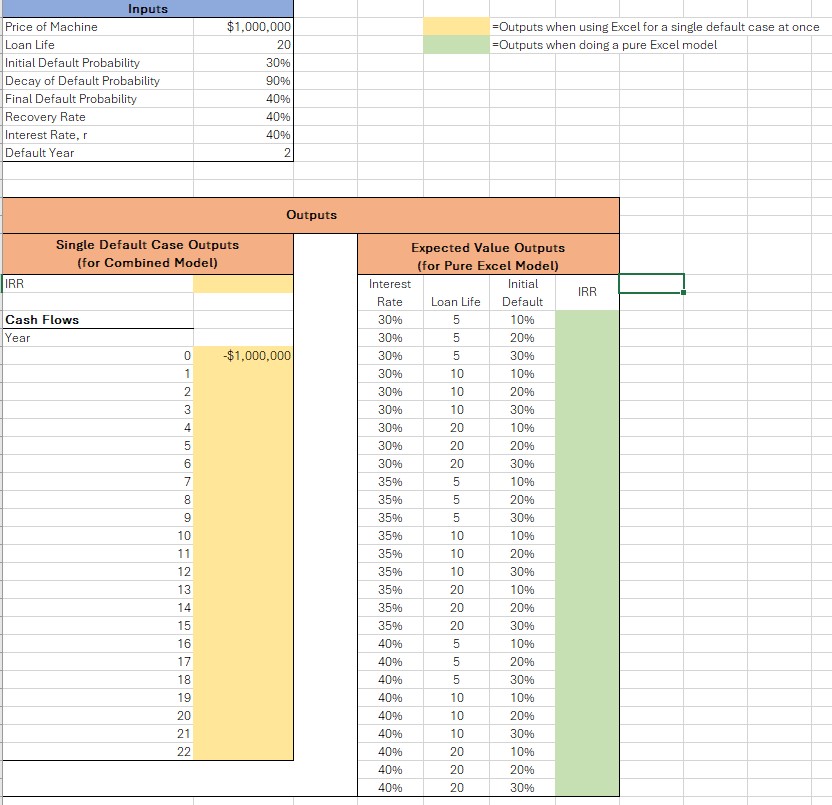Click the last 40% Interest Rate row cell
832x805 pixels.
pyautogui.click(x=389, y=788)
